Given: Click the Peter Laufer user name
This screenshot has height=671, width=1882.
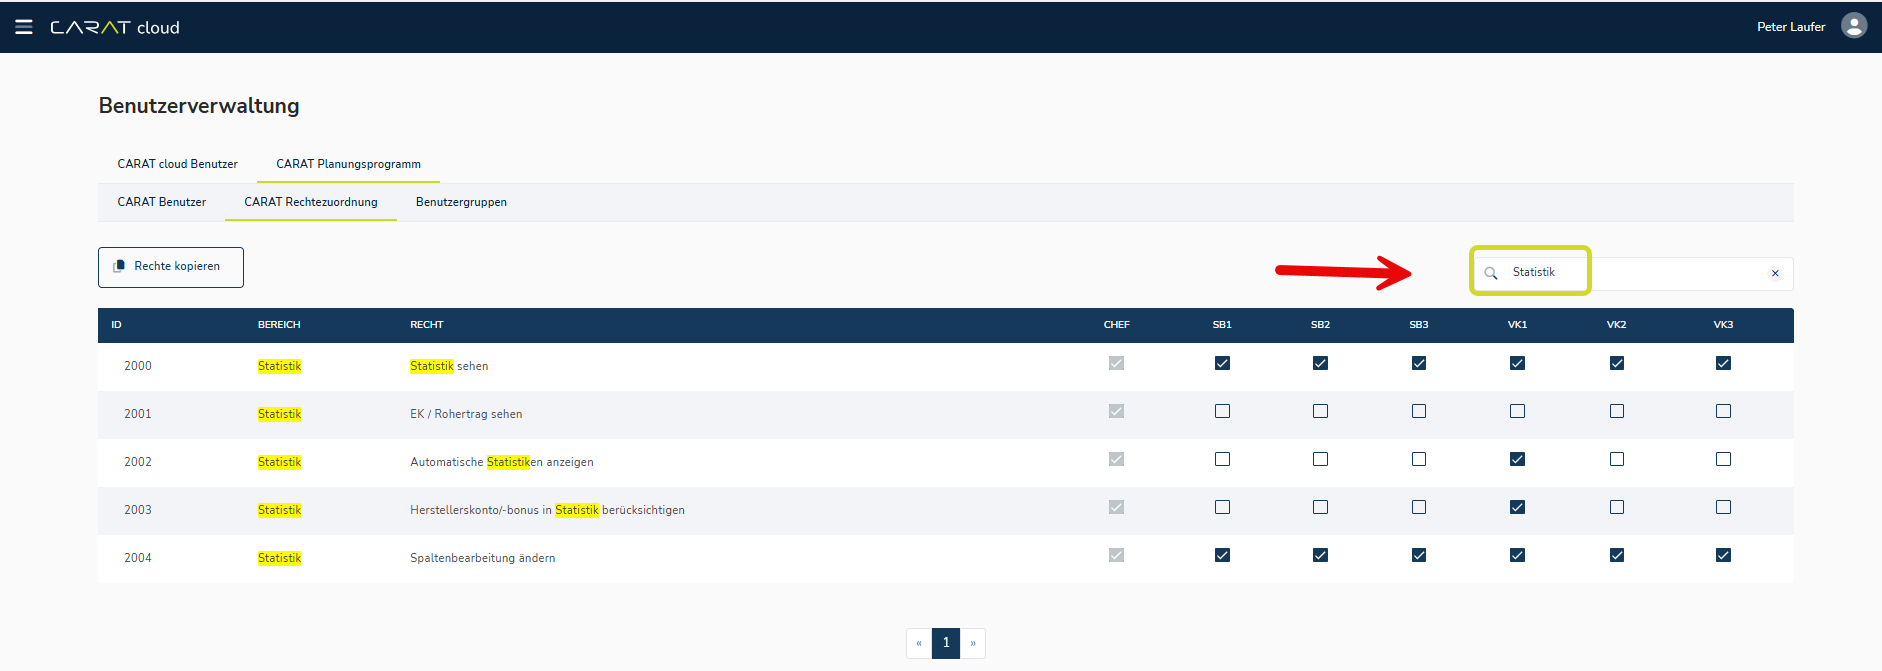Looking at the screenshot, I should 1791,27.
